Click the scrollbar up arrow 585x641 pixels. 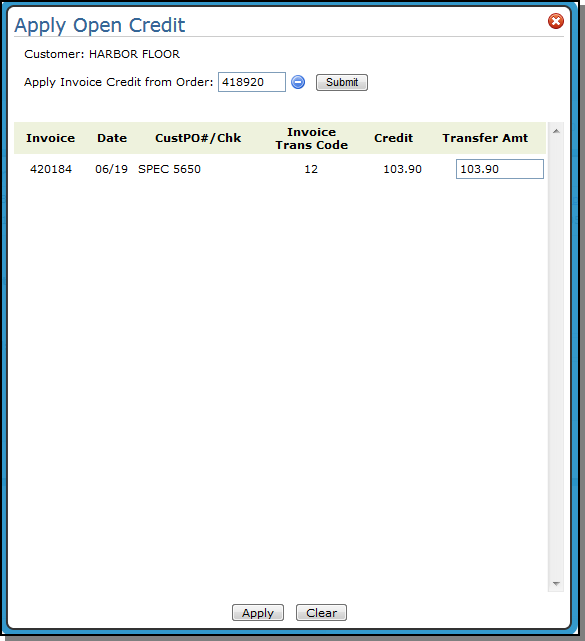click(x=556, y=131)
